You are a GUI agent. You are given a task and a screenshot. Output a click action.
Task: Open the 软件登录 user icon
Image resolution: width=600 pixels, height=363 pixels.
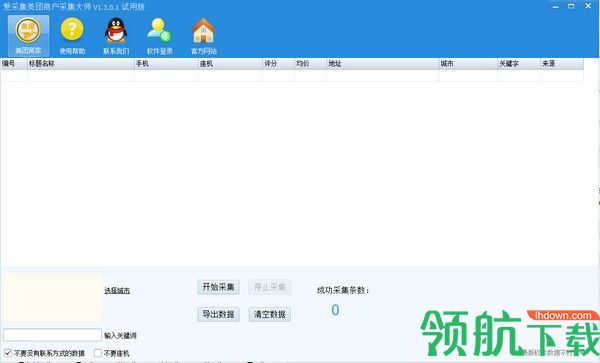pos(160,36)
